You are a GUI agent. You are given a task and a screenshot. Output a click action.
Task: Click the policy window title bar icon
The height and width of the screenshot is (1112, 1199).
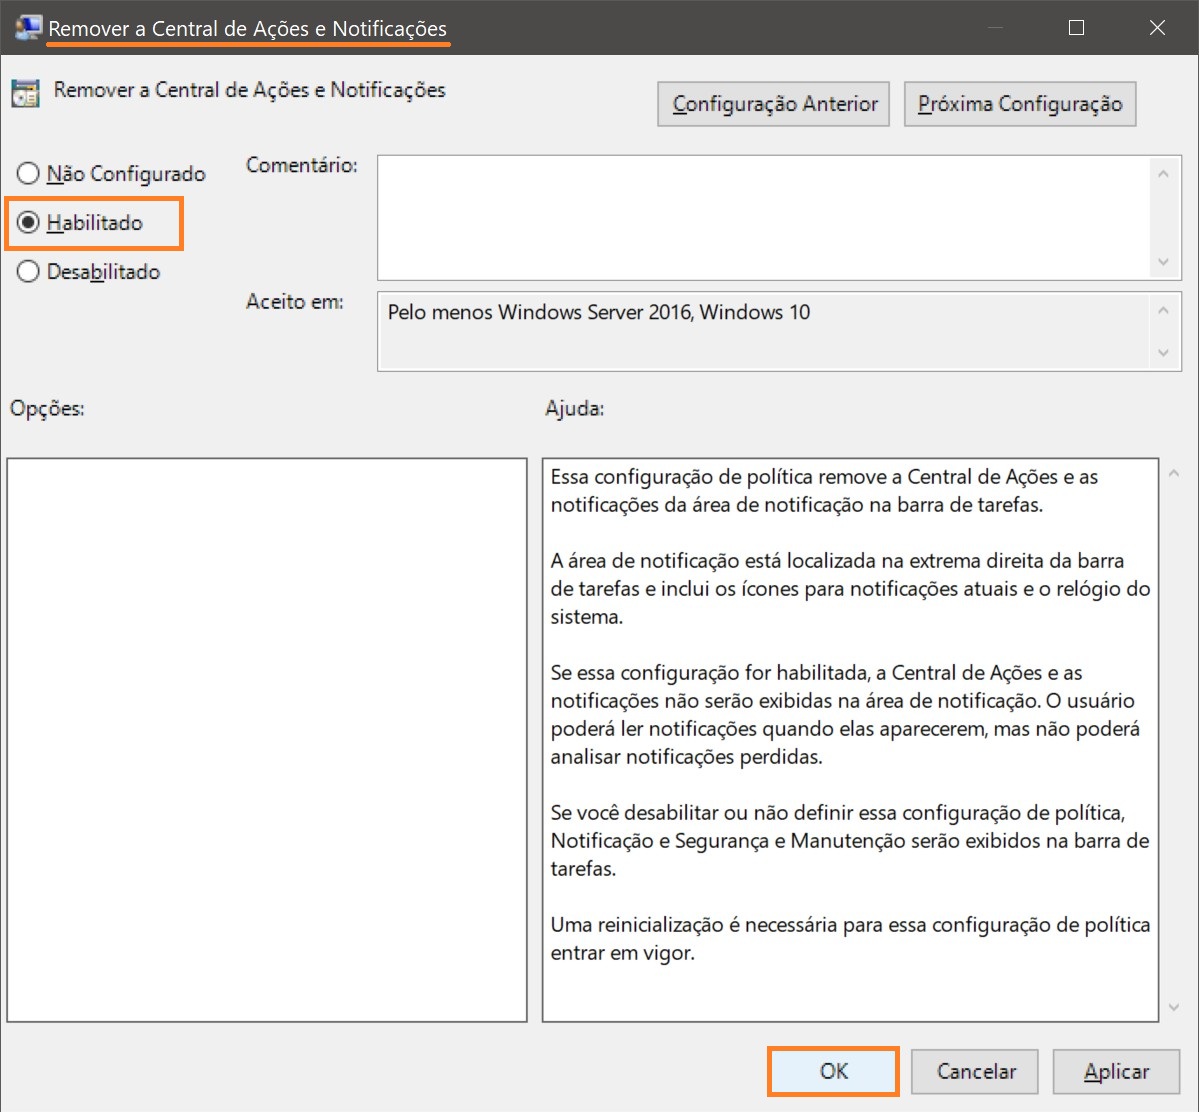pos(28,28)
